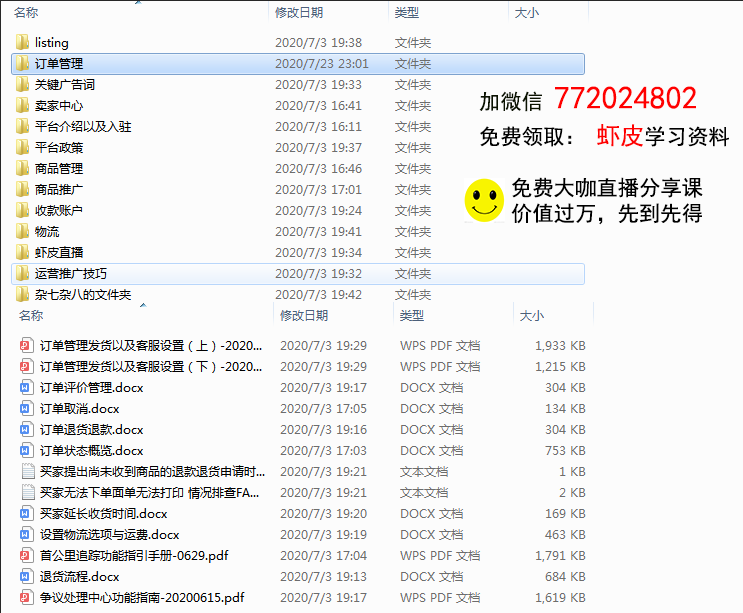Screen dimensions: 743x613
Task: Select file name '订单评价管理.docx'
Action: (x=91, y=388)
